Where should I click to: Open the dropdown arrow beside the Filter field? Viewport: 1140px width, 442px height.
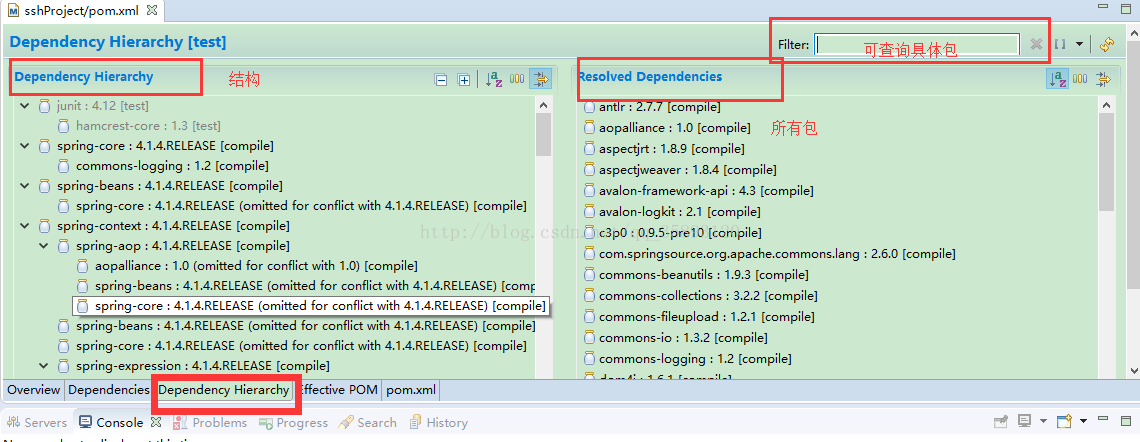pos(1079,44)
